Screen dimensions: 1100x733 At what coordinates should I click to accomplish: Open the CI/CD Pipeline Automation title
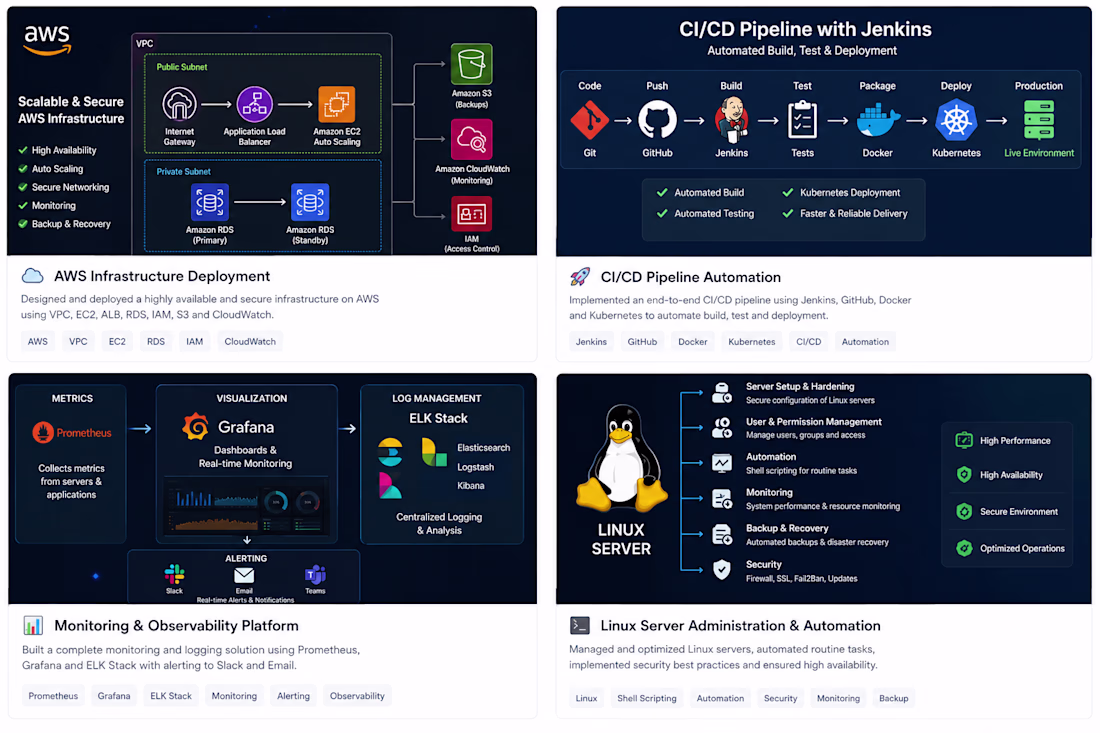pyautogui.click(x=690, y=277)
